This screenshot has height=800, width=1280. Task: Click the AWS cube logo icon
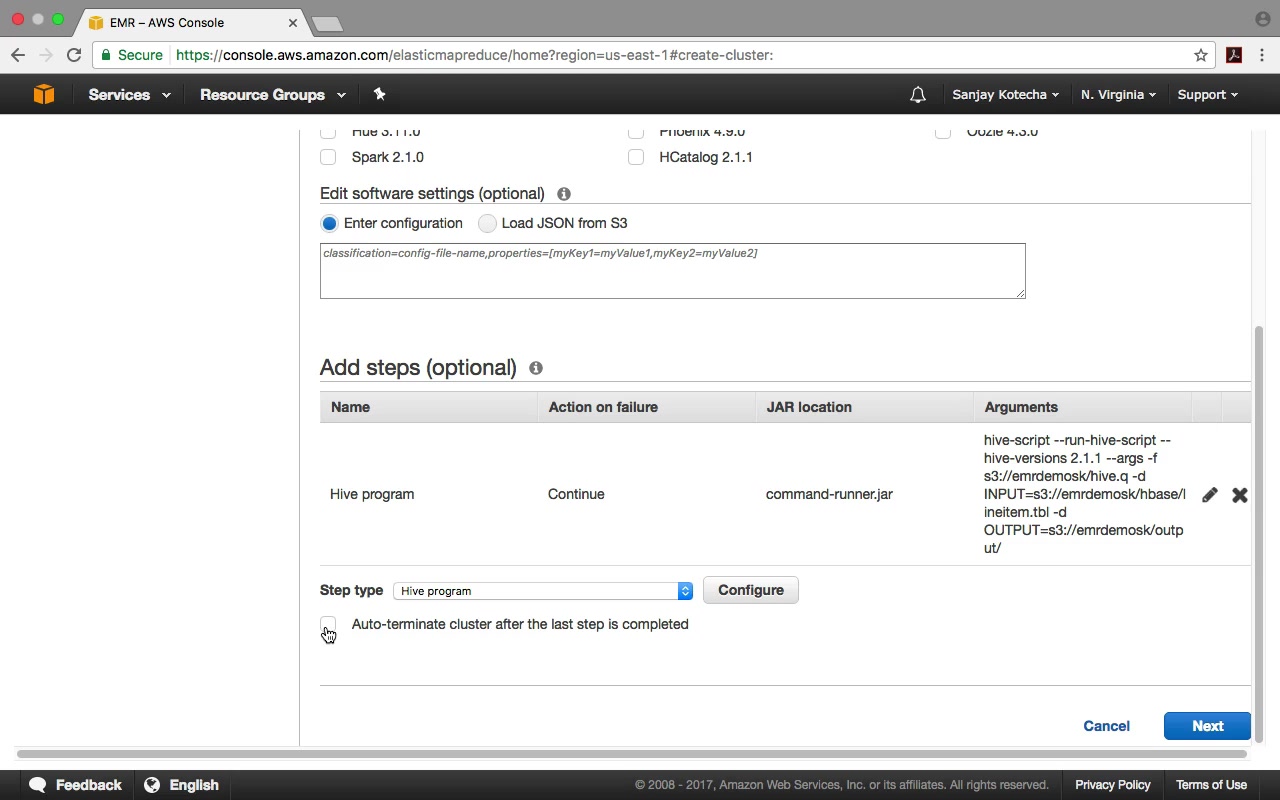(x=44, y=94)
